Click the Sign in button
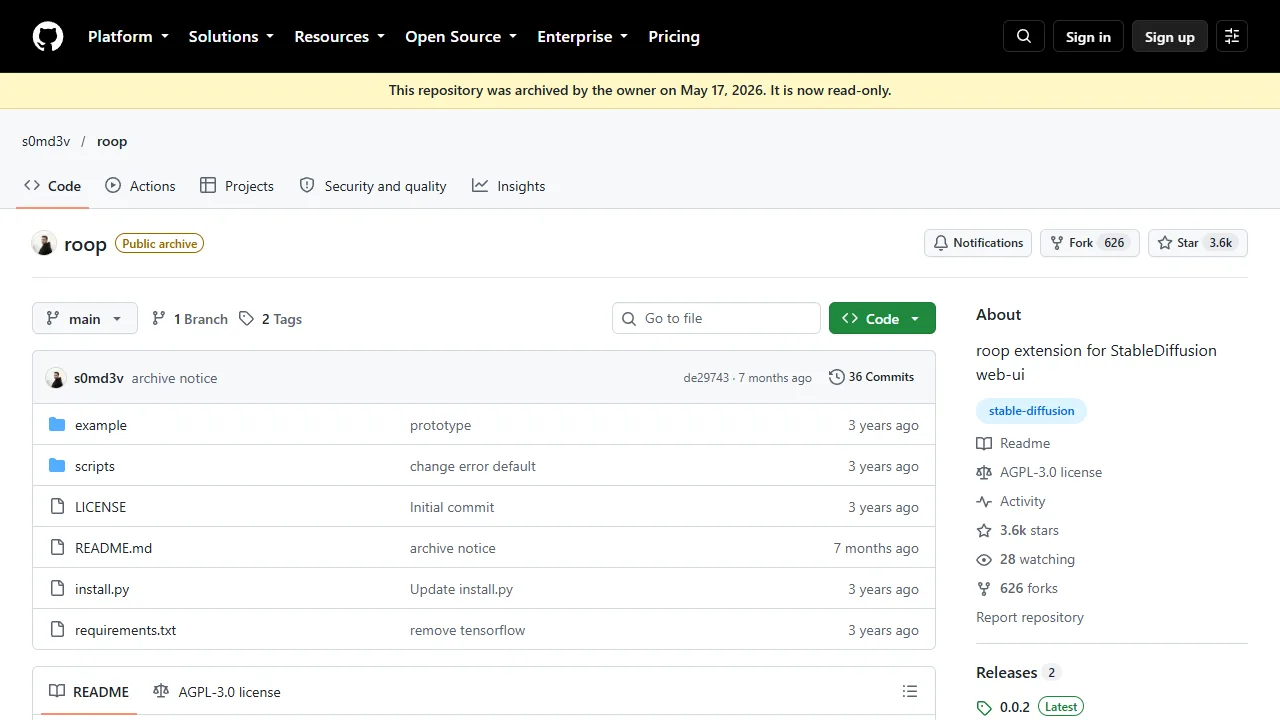The image size is (1280, 720). pyautogui.click(x=1088, y=36)
